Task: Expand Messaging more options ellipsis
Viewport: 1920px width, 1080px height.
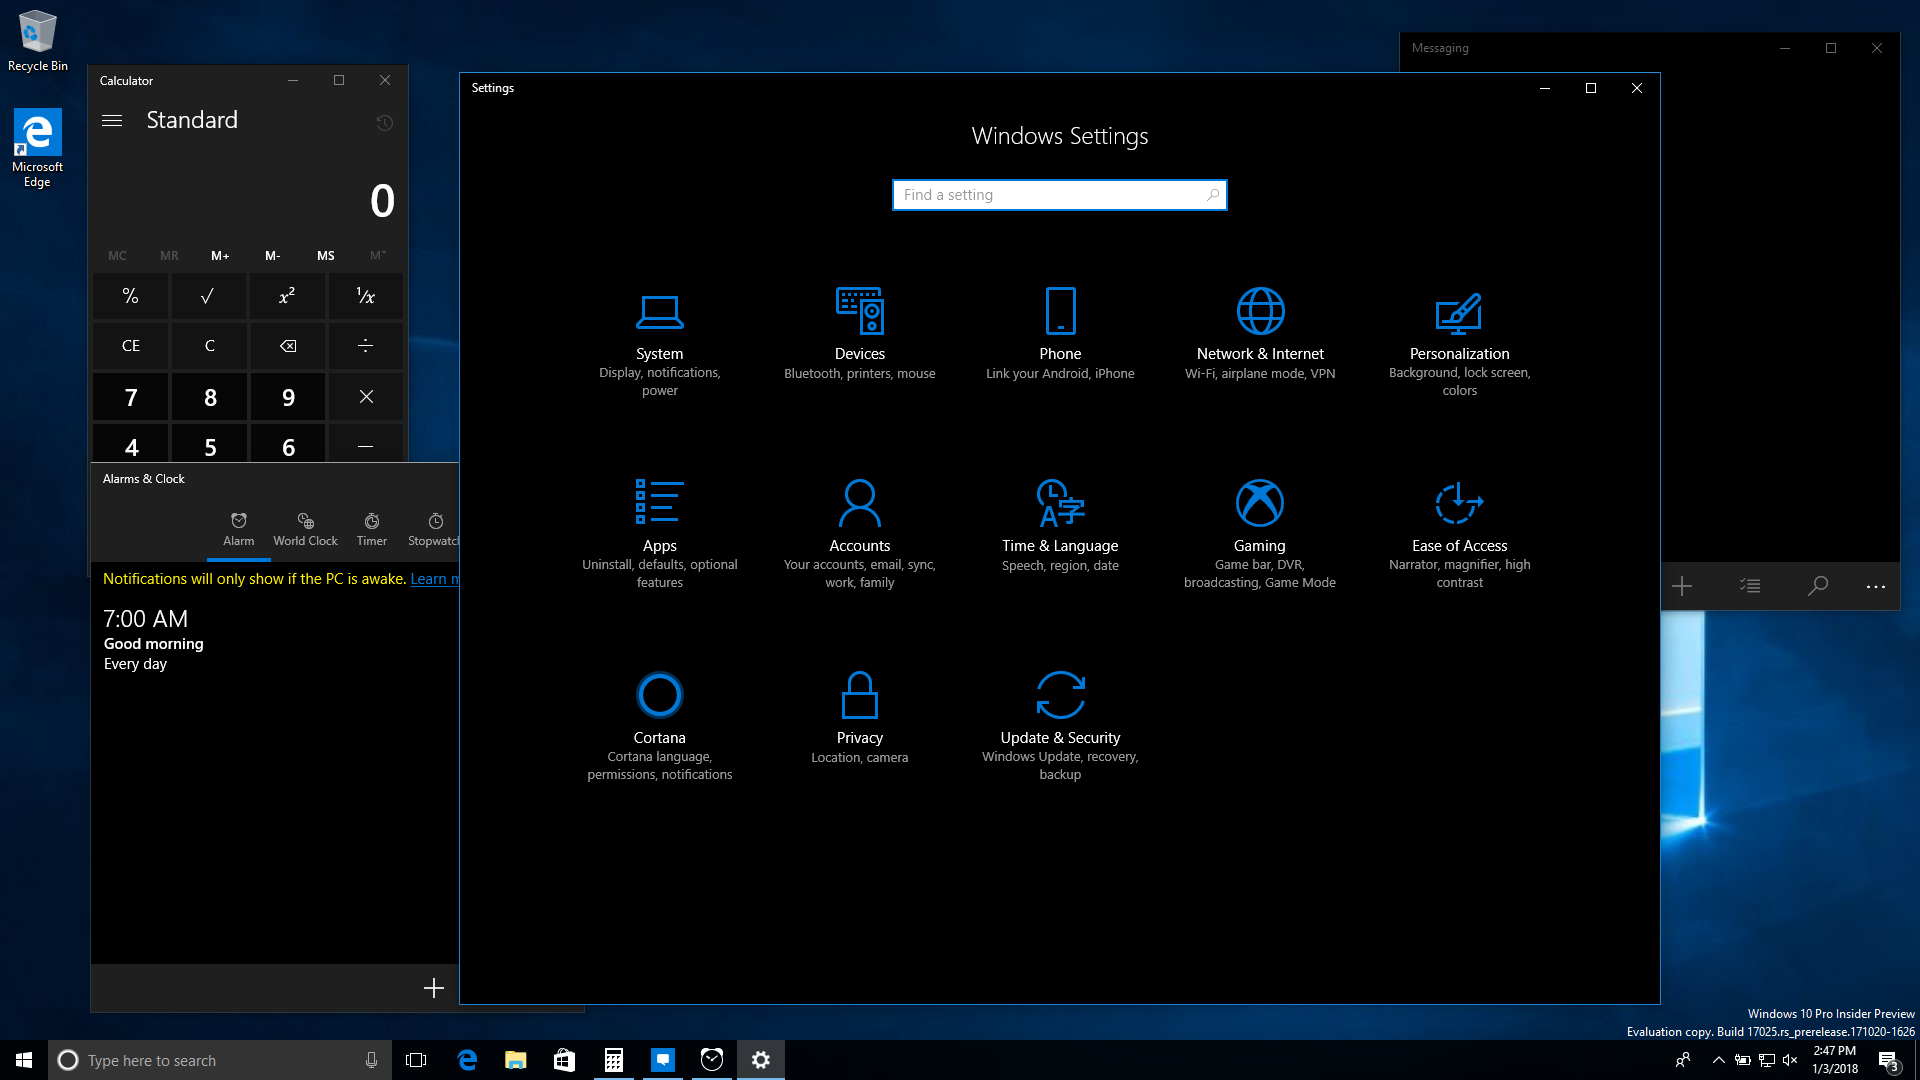Action: [1875, 587]
